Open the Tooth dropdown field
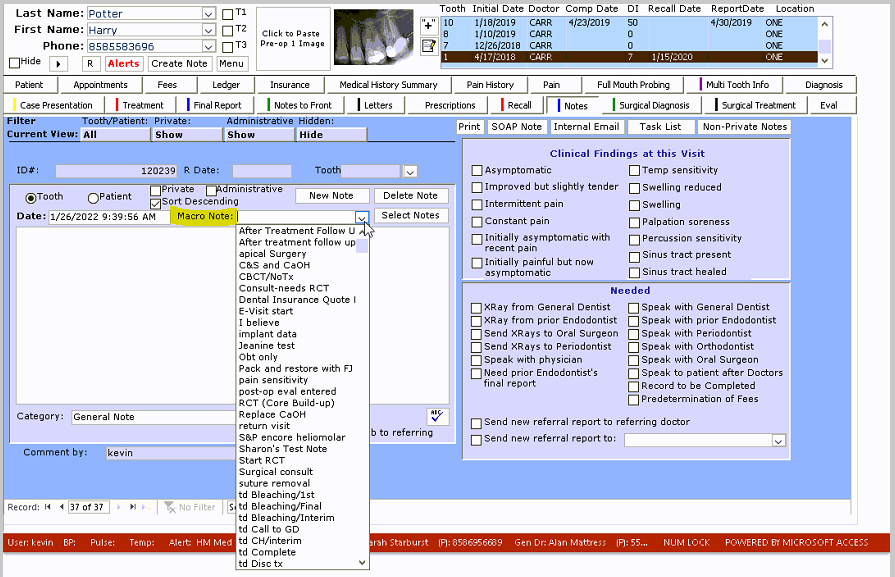895x577 pixels. 409,171
